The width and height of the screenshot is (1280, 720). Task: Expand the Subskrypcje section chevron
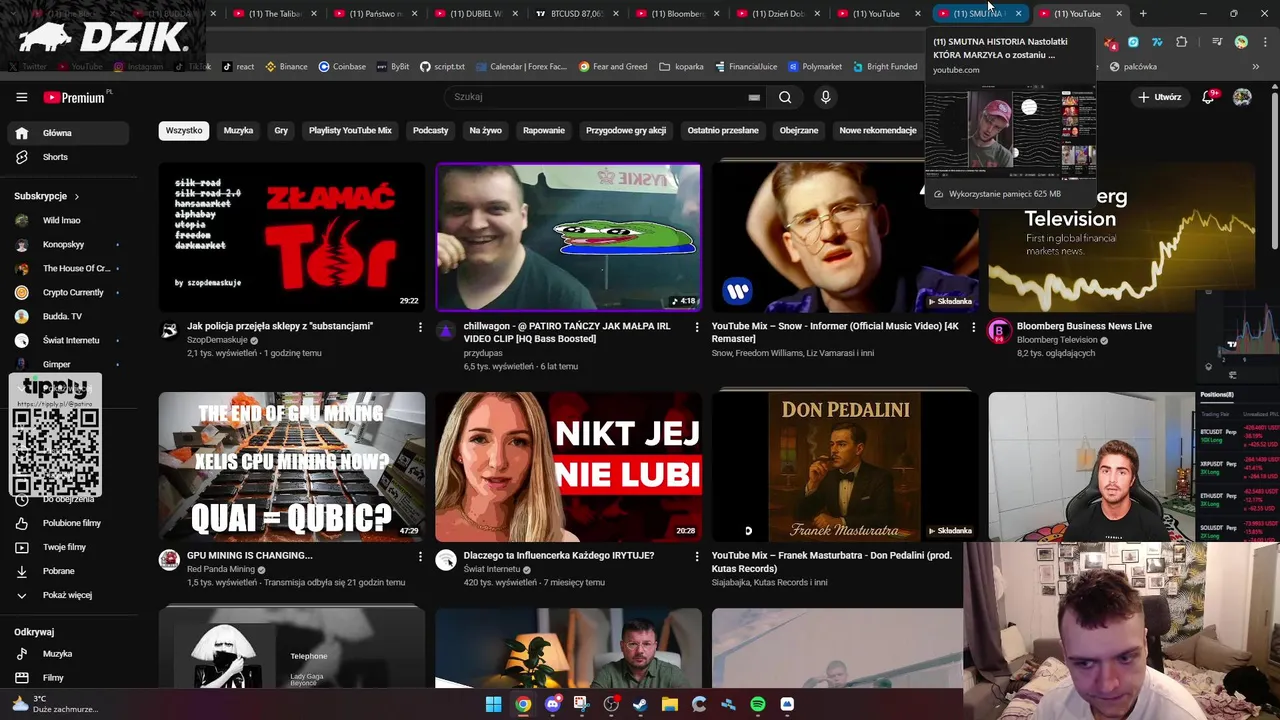[x=76, y=196]
